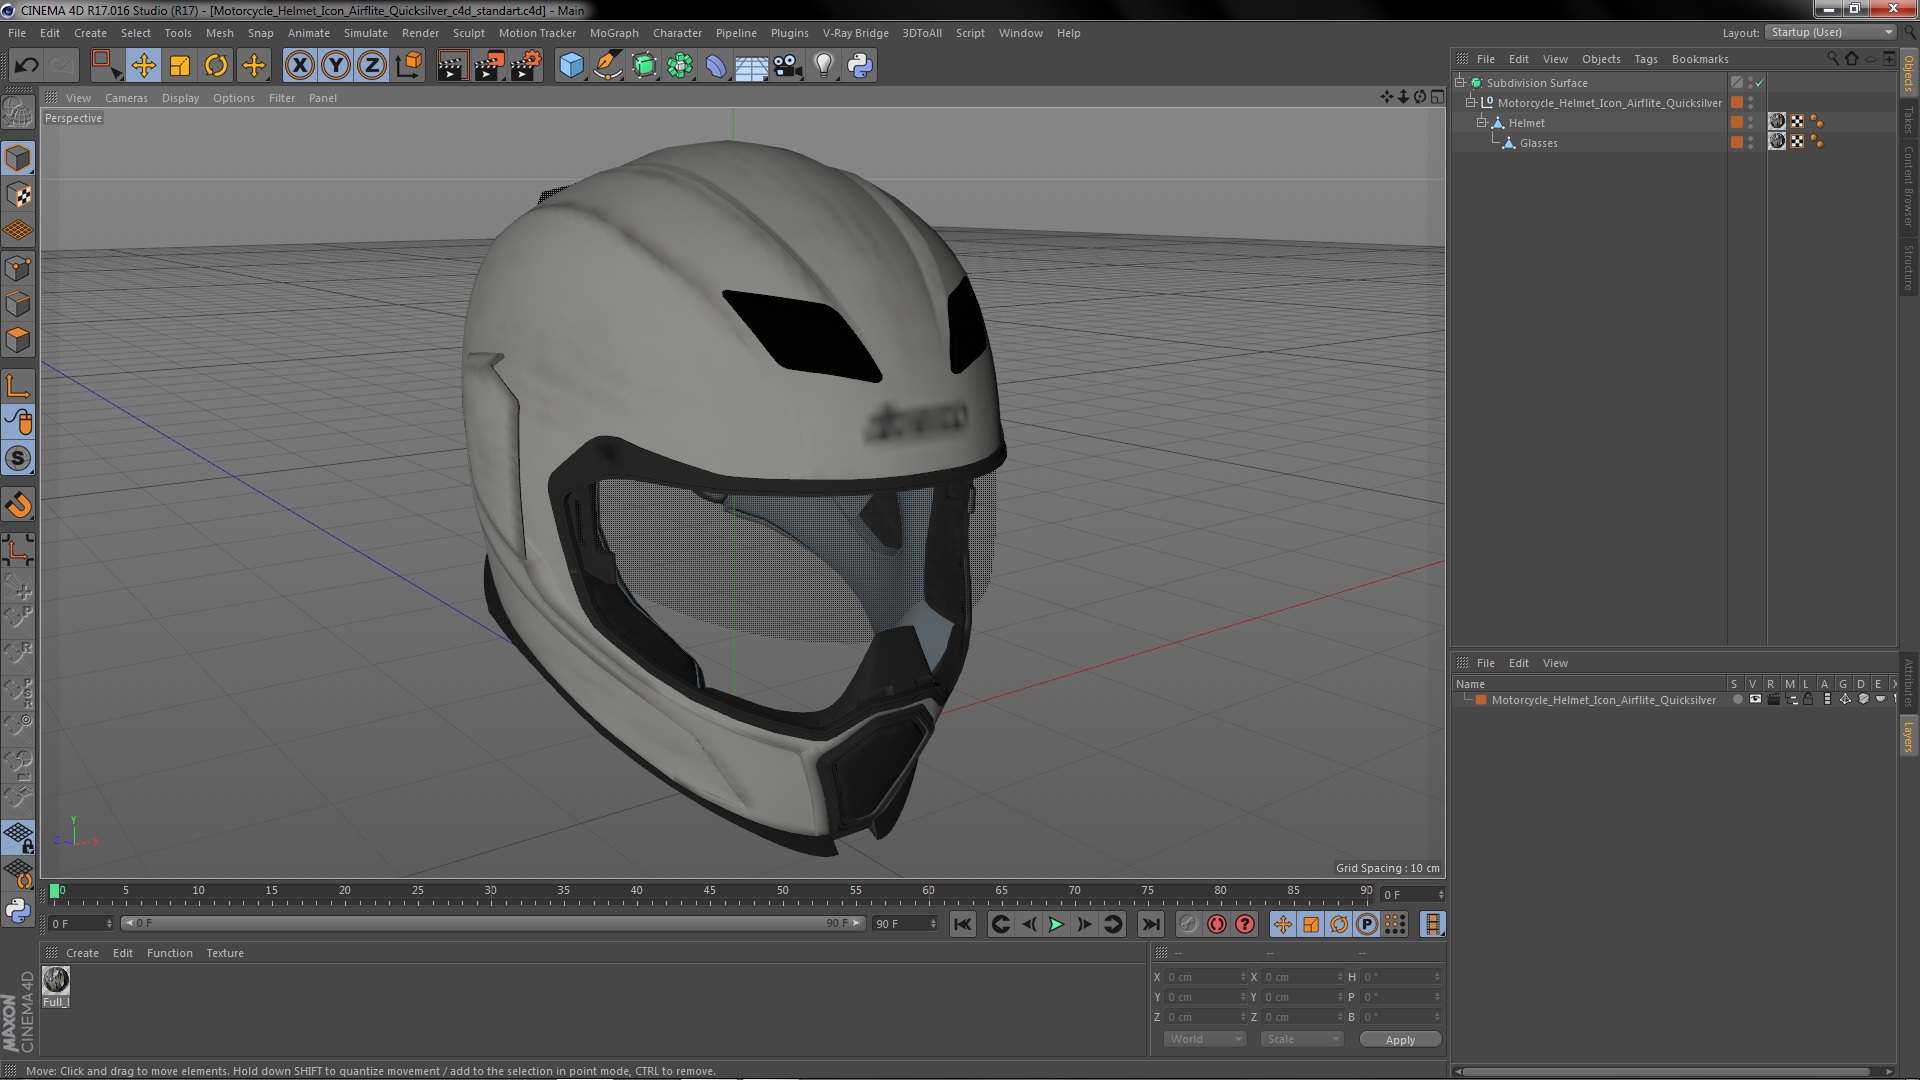Toggle Y axis lock
The width and height of the screenshot is (1920, 1080).
click(x=336, y=66)
